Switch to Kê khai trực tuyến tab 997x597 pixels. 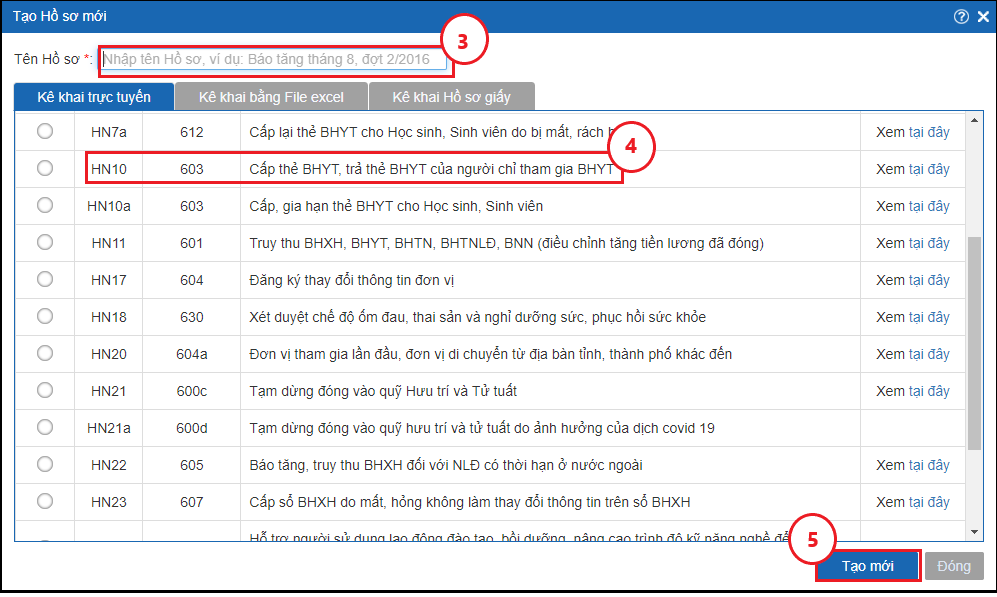(94, 97)
